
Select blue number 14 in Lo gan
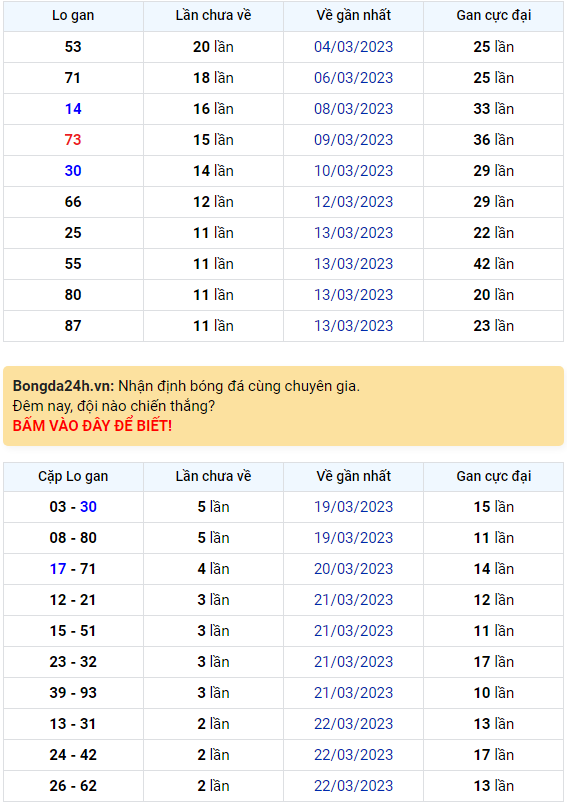coord(73,109)
